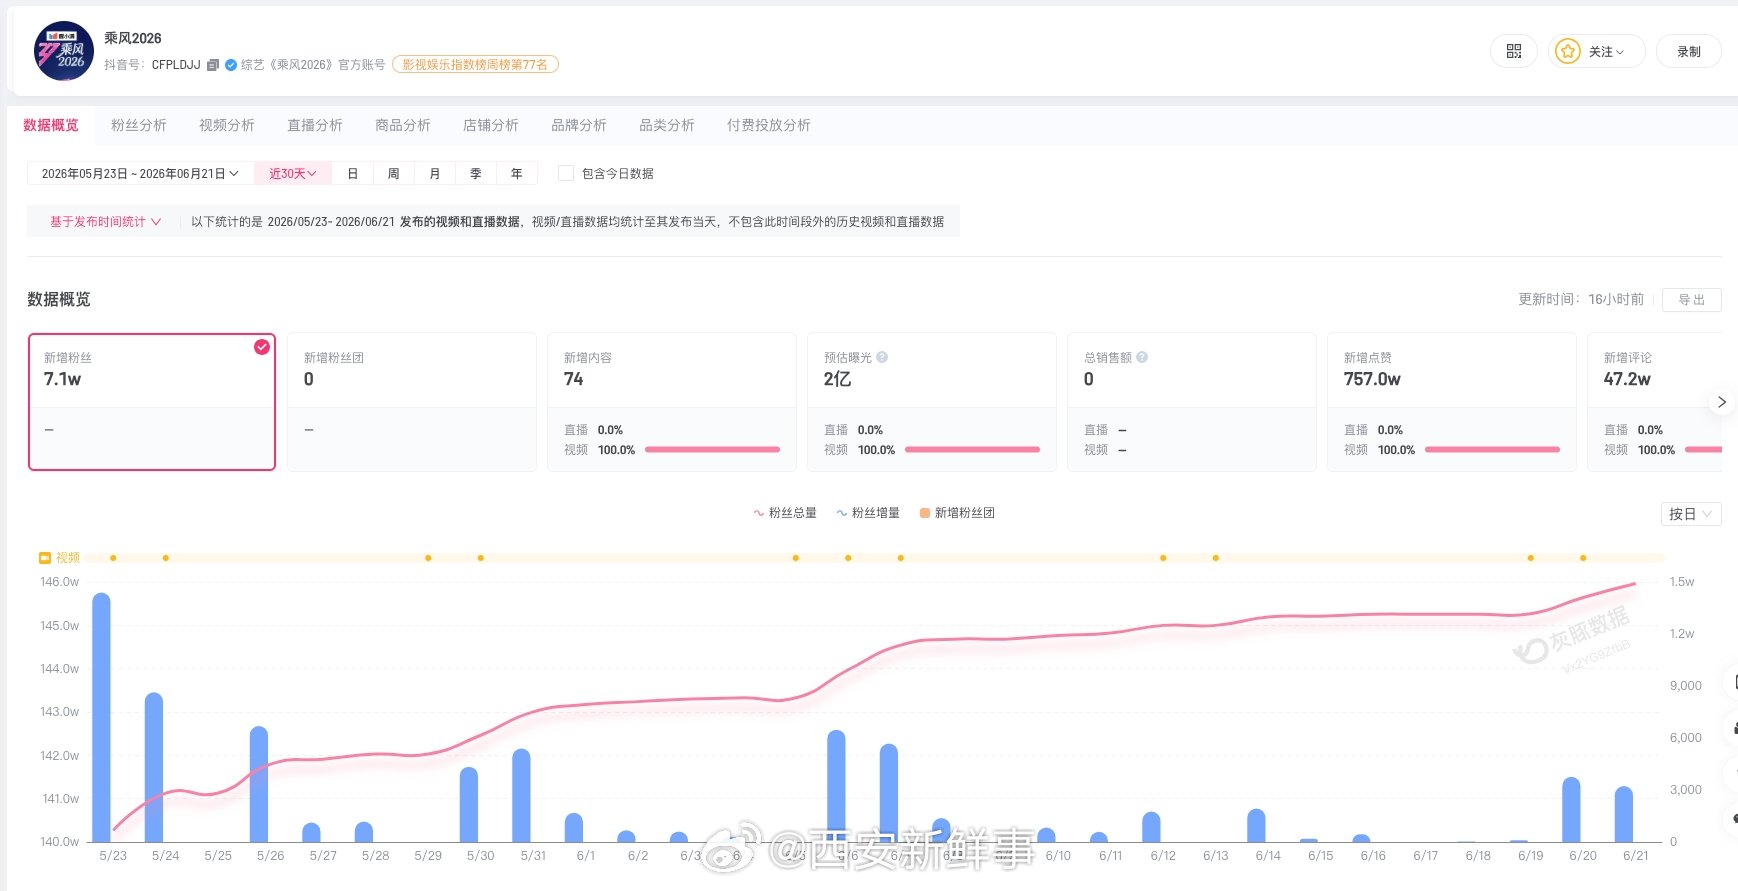Screen dimensions: 1738x891
Task: Show next metric cards with right arrow
Action: point(1721,402)
